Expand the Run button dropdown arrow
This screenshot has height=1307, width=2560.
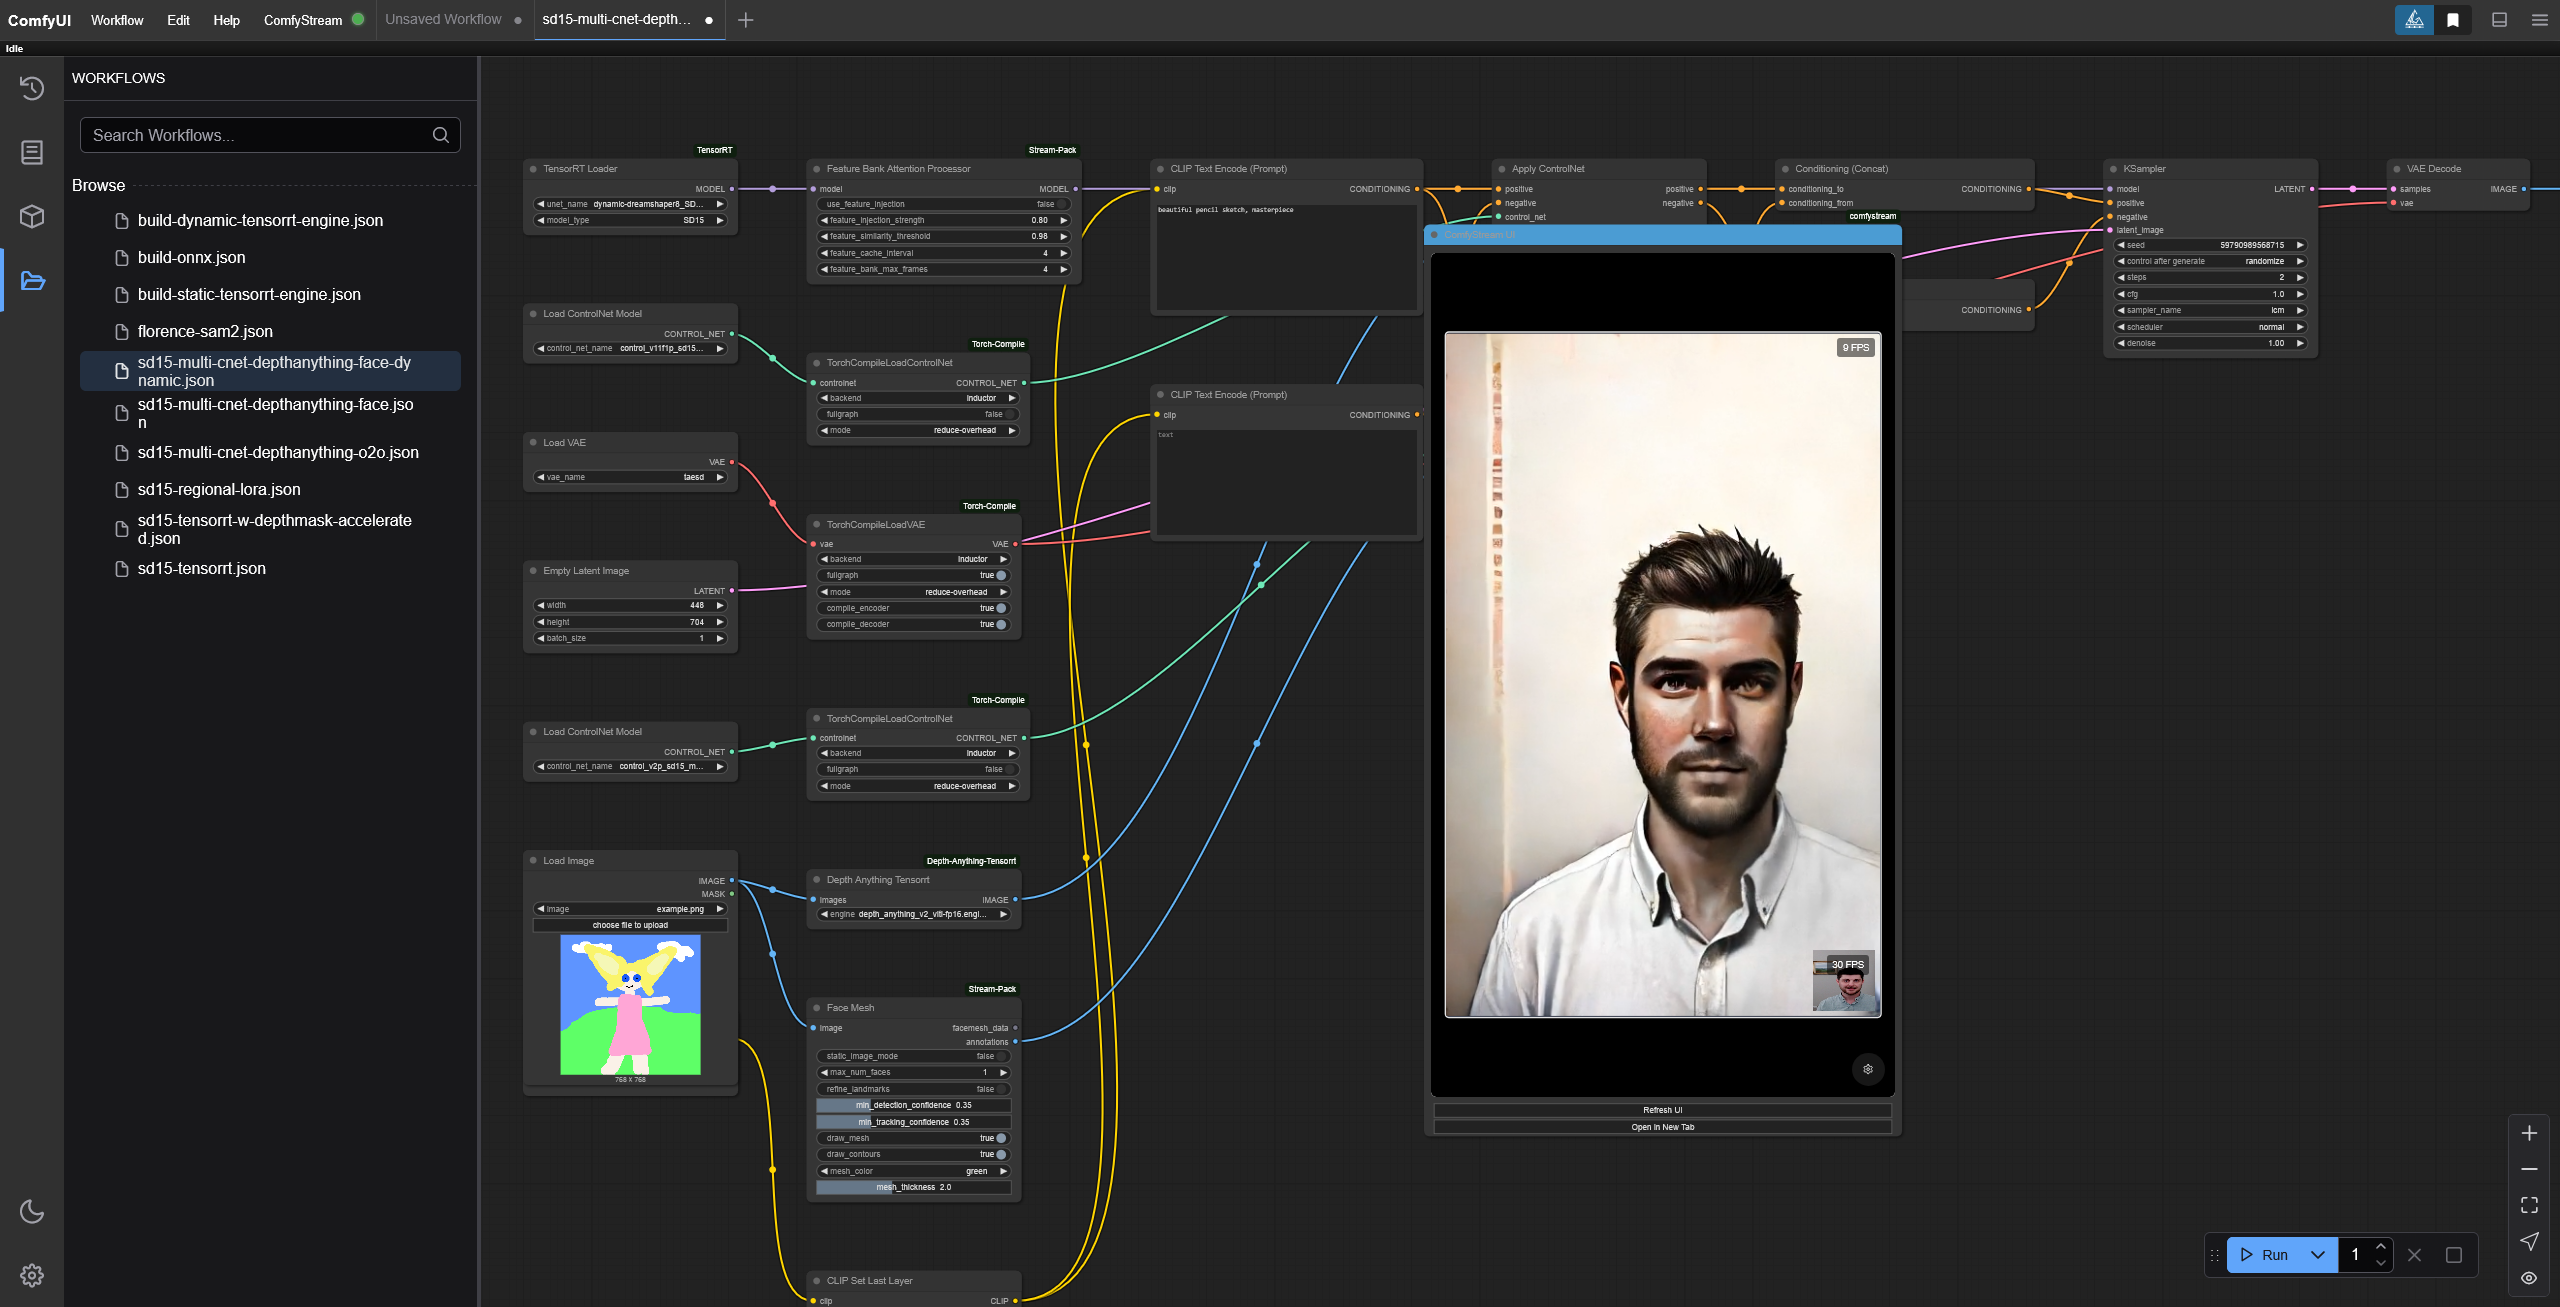click(2318, 1254)
